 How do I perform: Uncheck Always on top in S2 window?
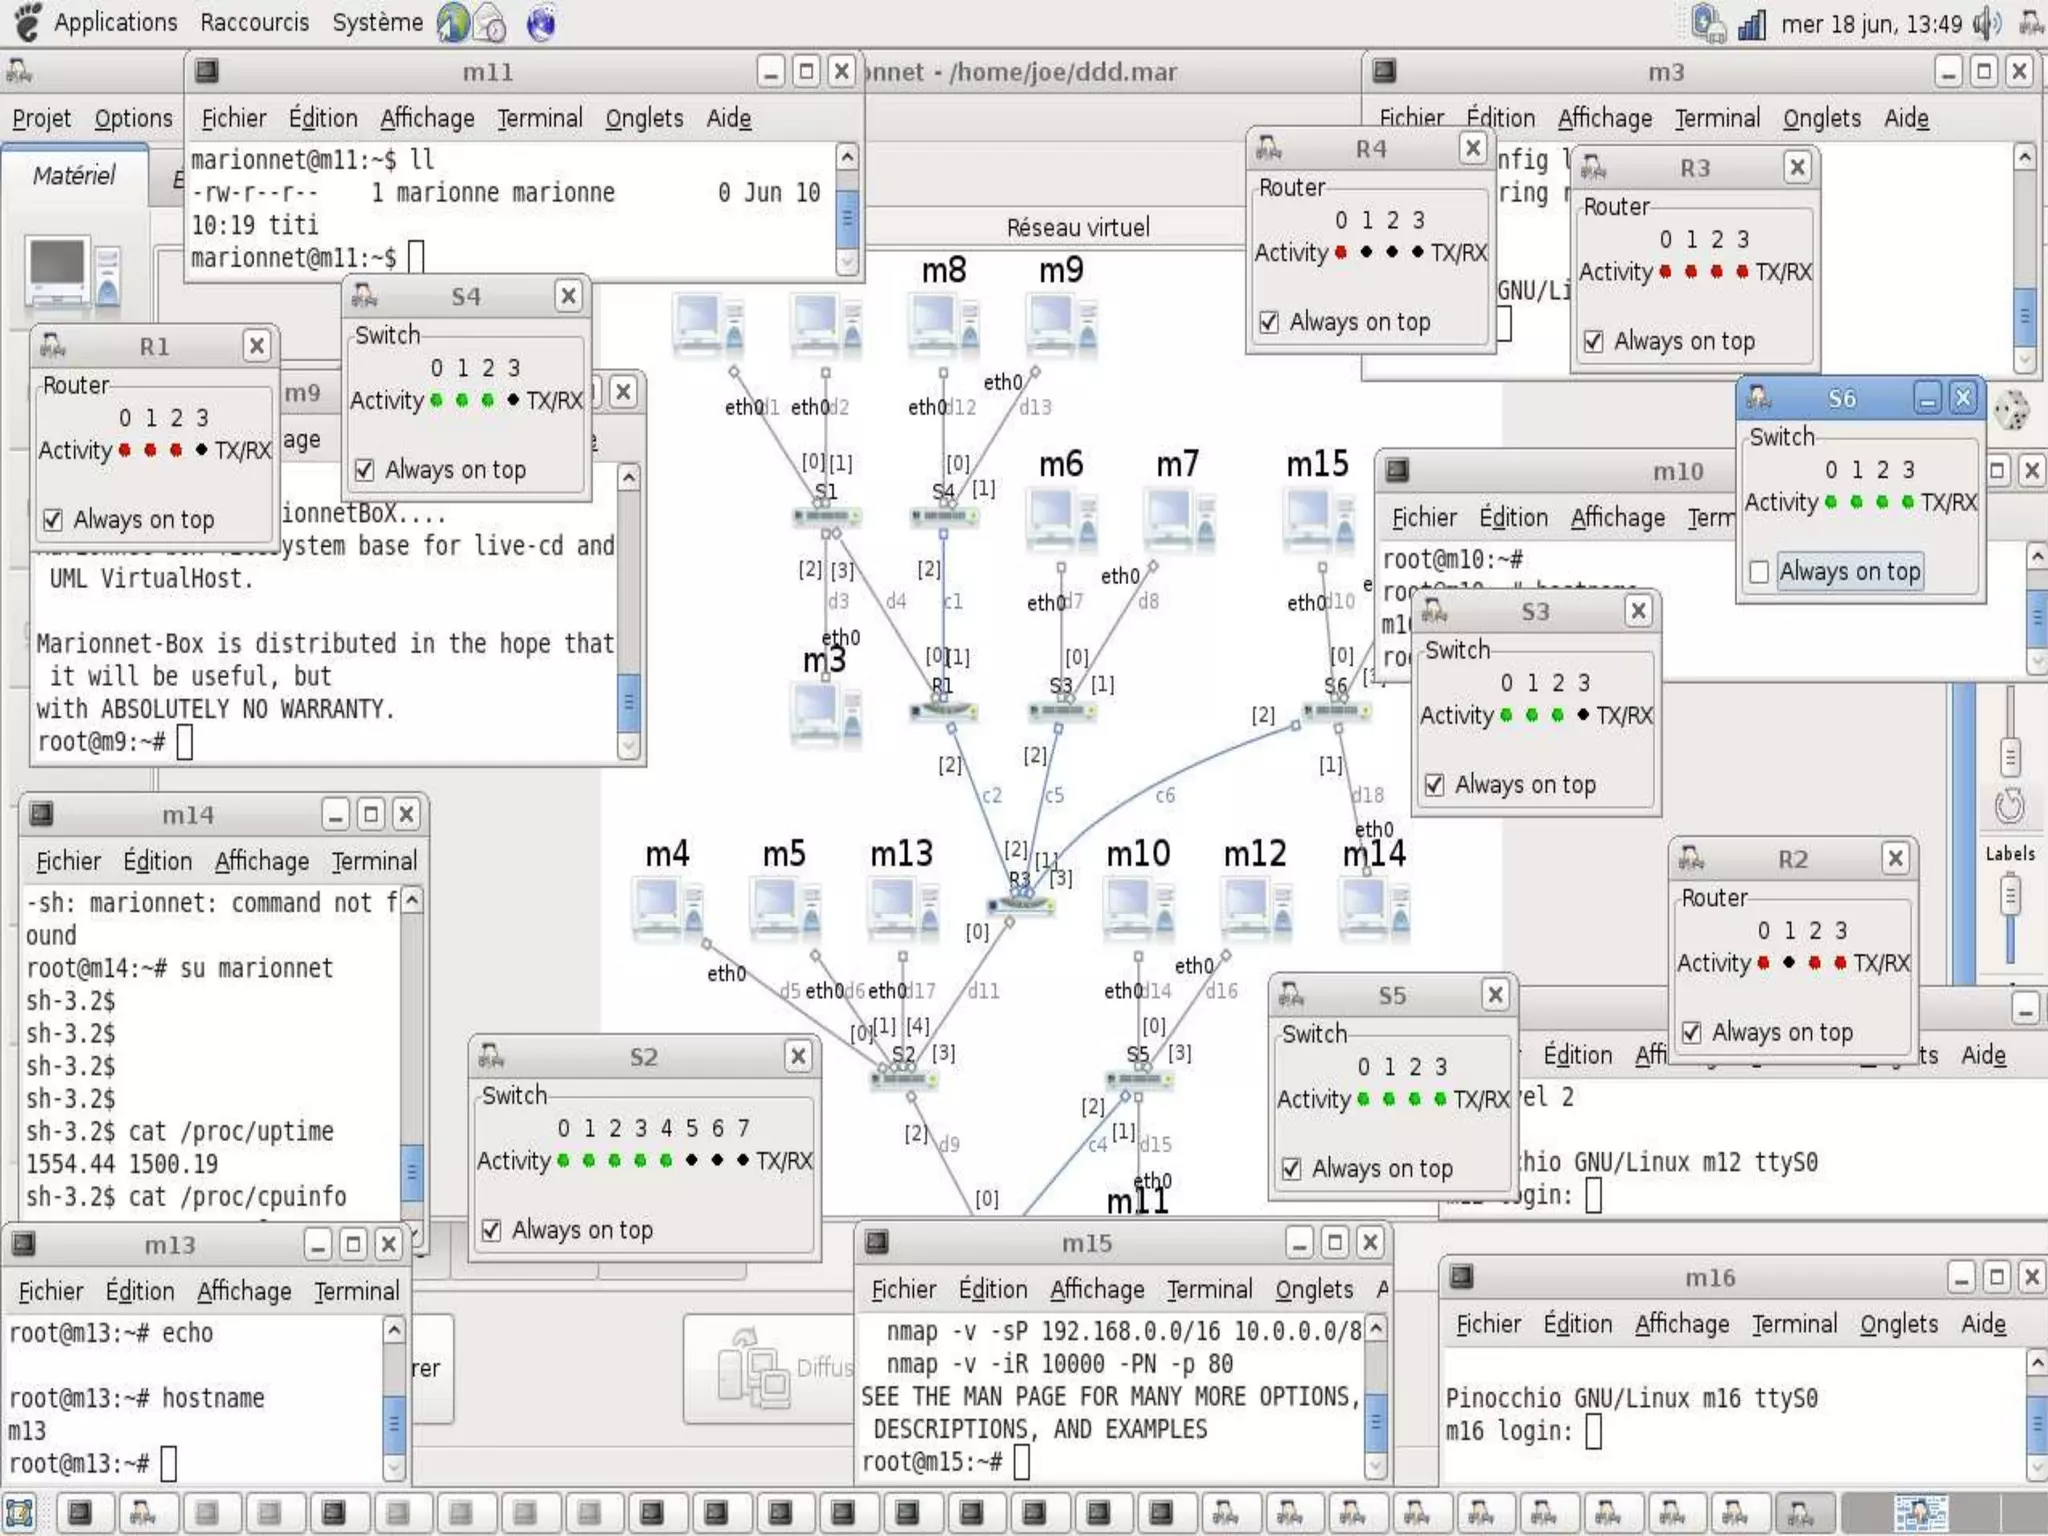(x=491, y=1230)
